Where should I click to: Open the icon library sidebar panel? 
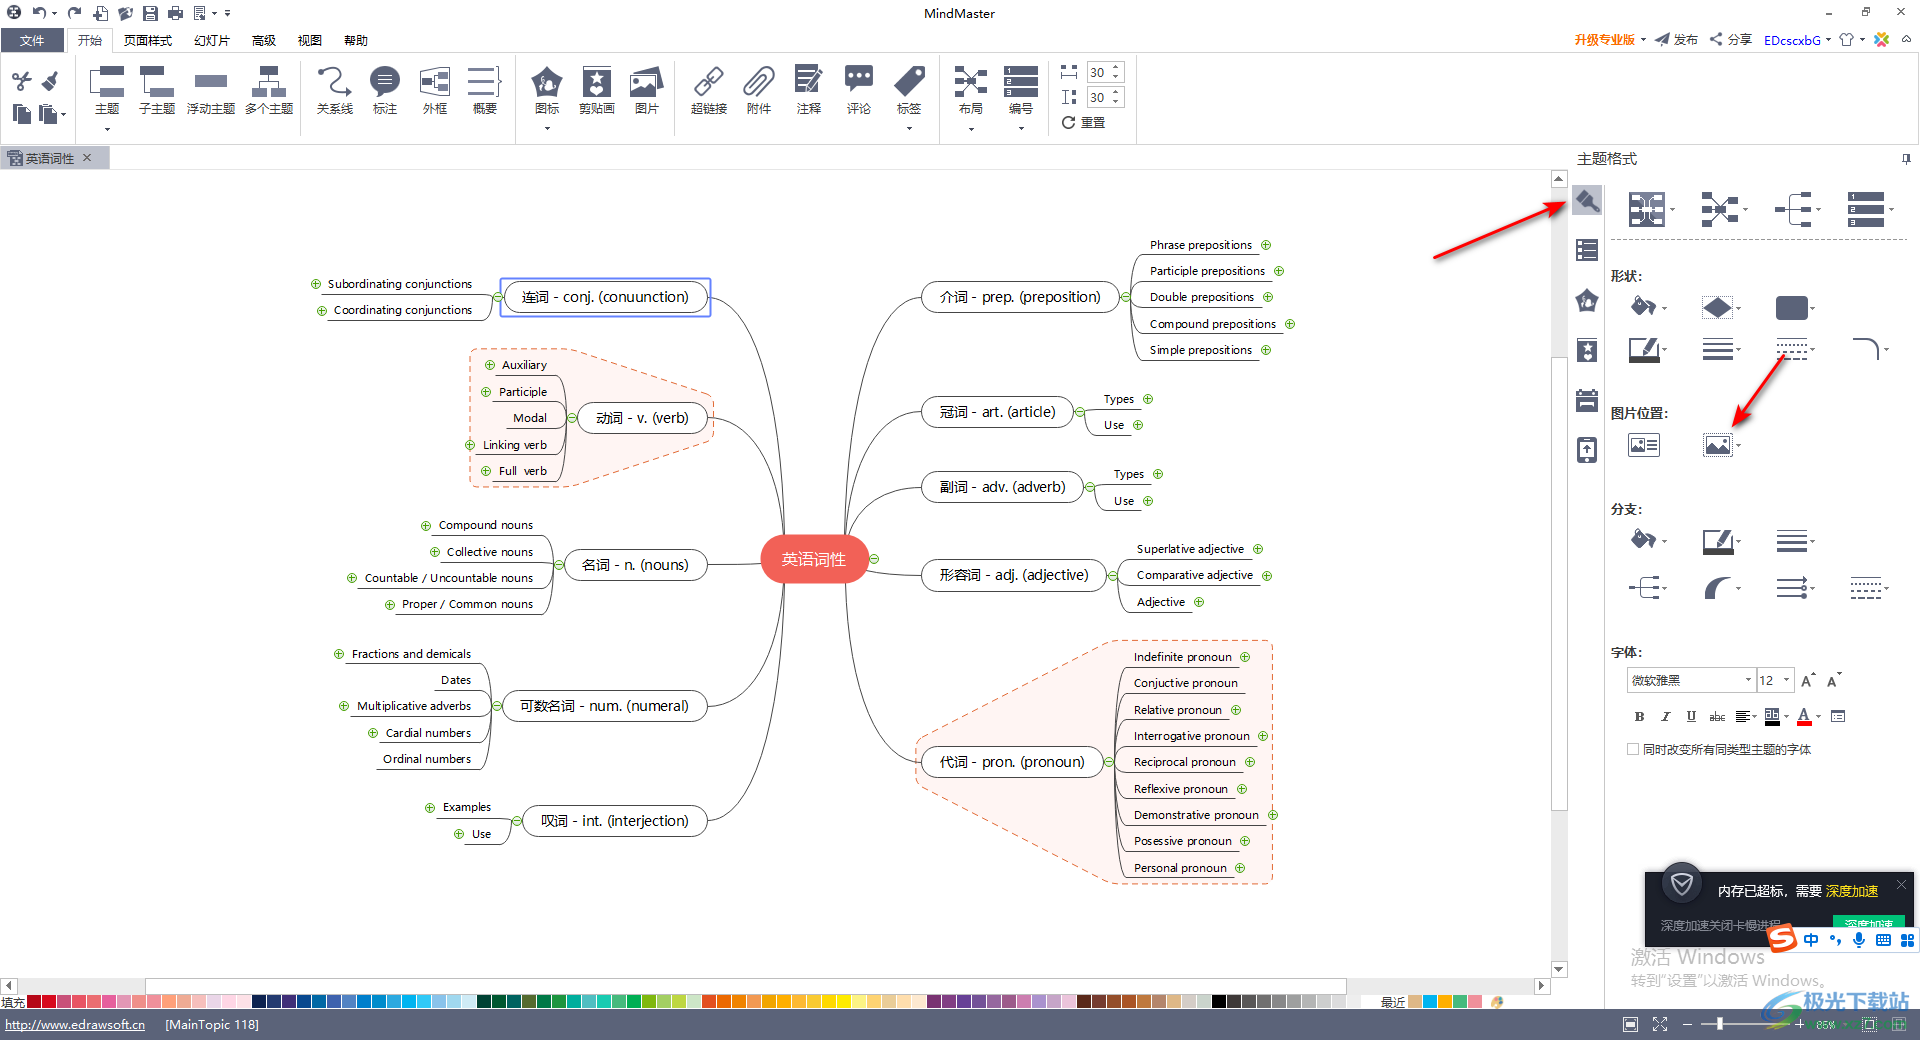coord(1587,300)
